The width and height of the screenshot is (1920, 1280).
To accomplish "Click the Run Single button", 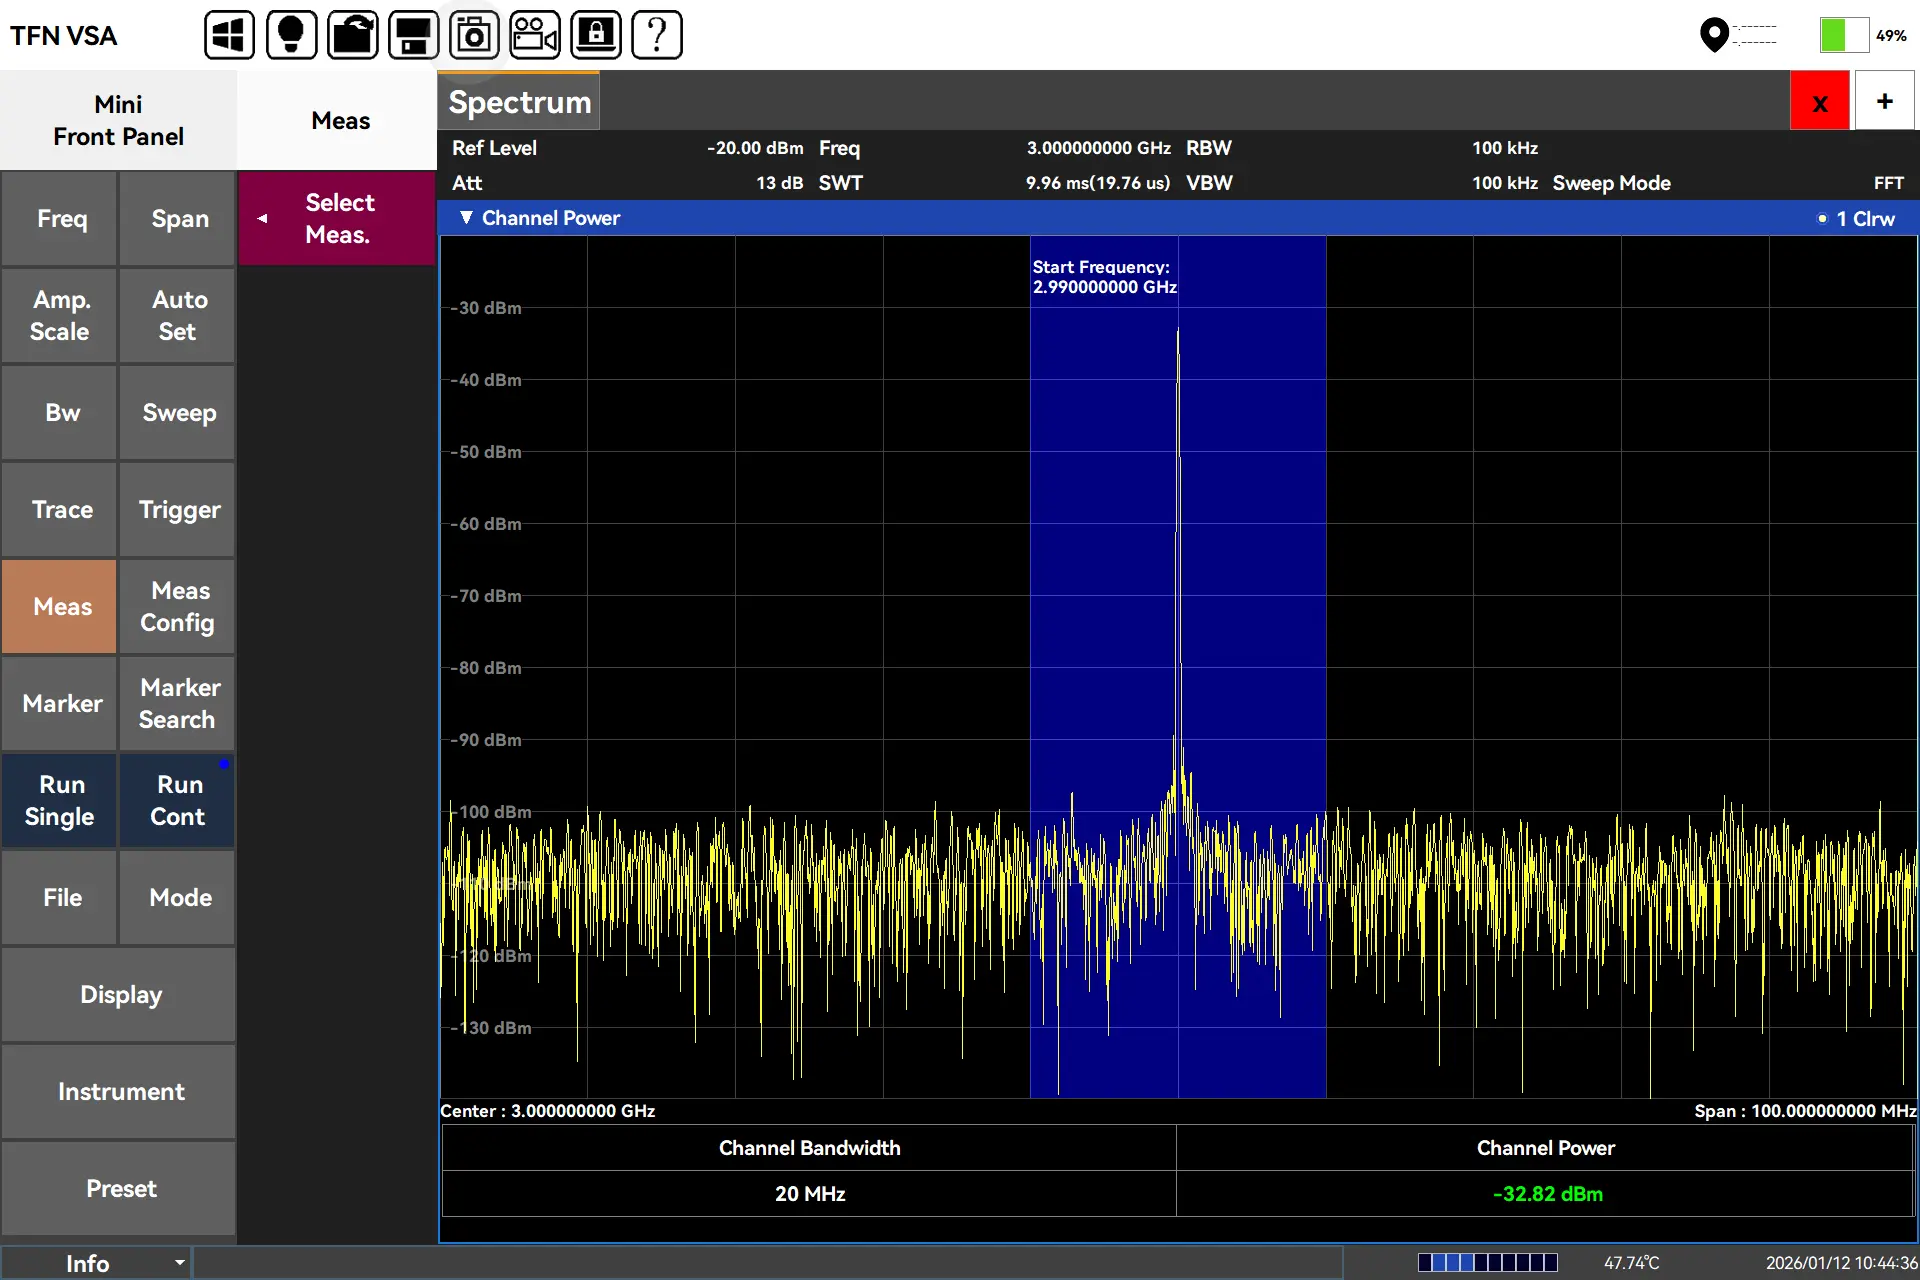I will (60, 800).
